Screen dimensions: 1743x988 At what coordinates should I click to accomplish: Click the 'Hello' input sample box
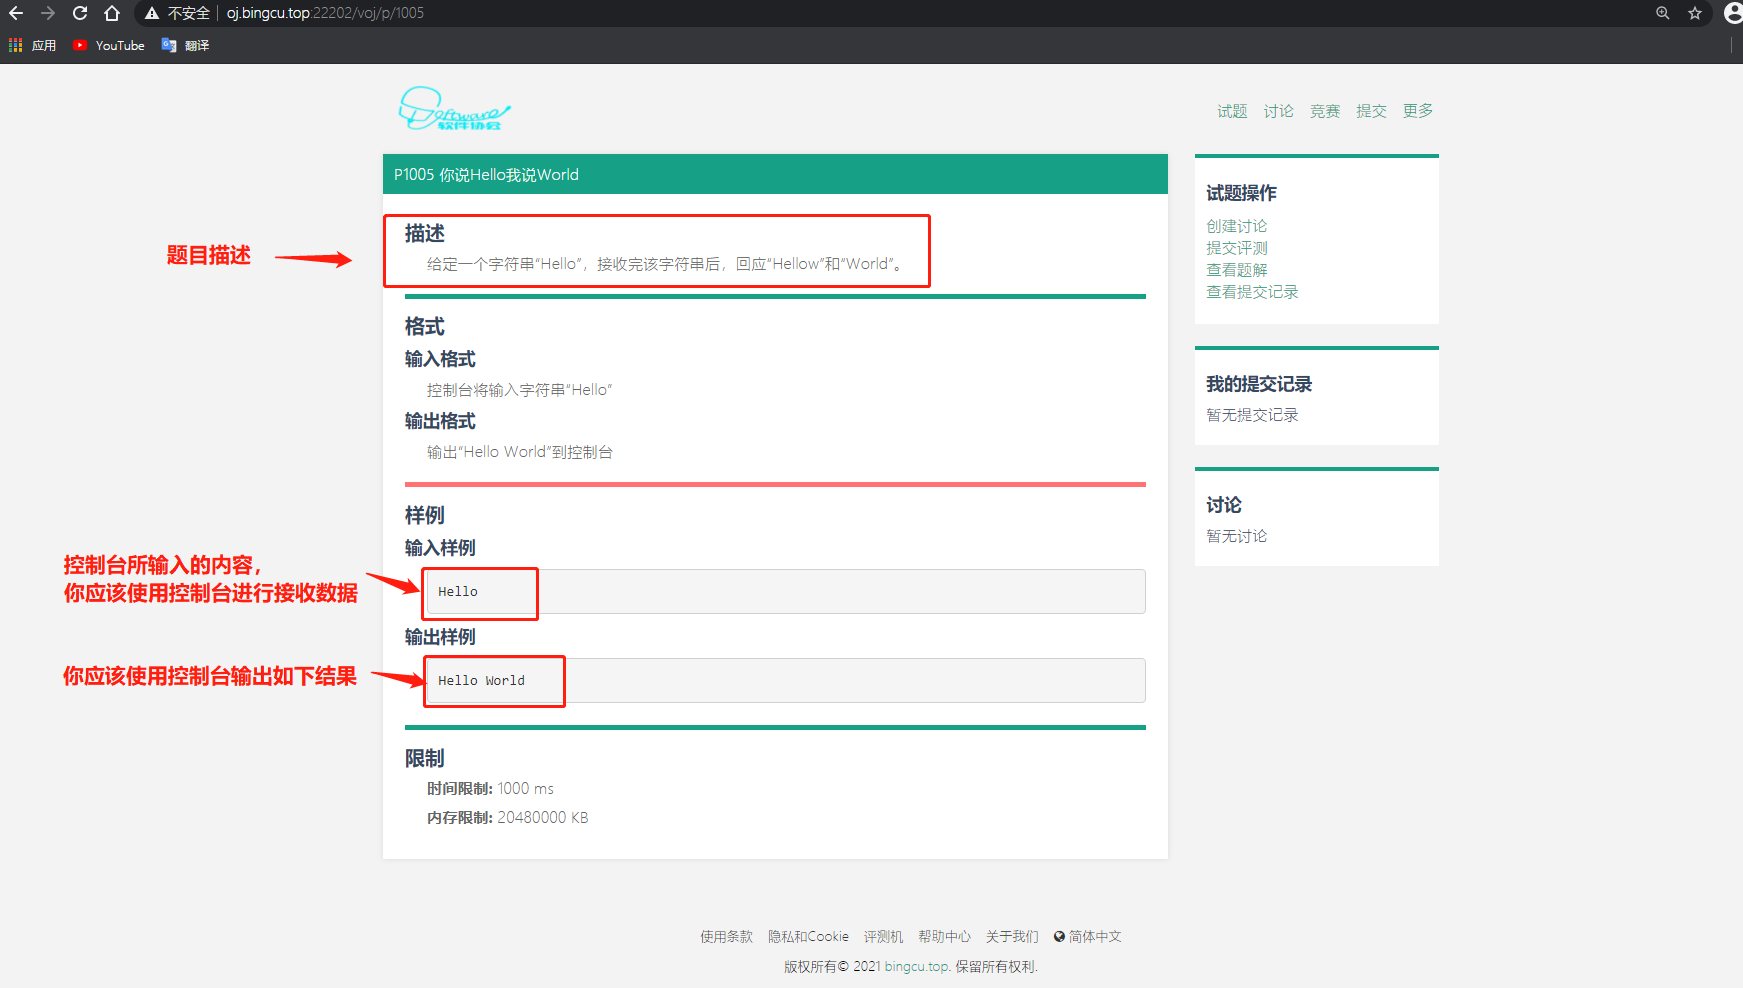point(784,592)
